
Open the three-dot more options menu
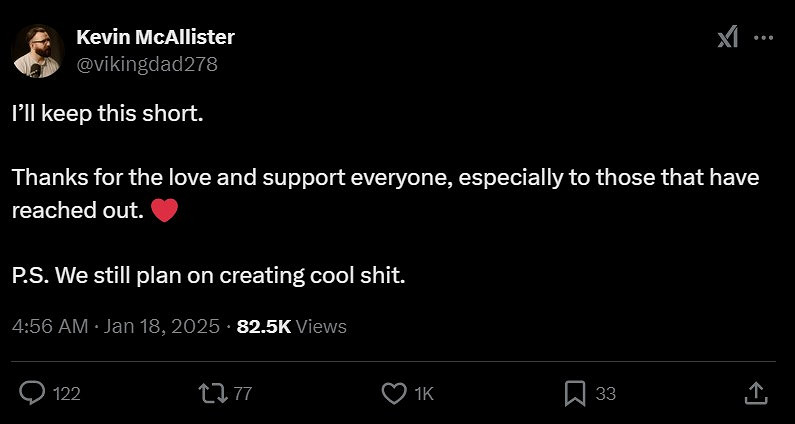(763, 38)
